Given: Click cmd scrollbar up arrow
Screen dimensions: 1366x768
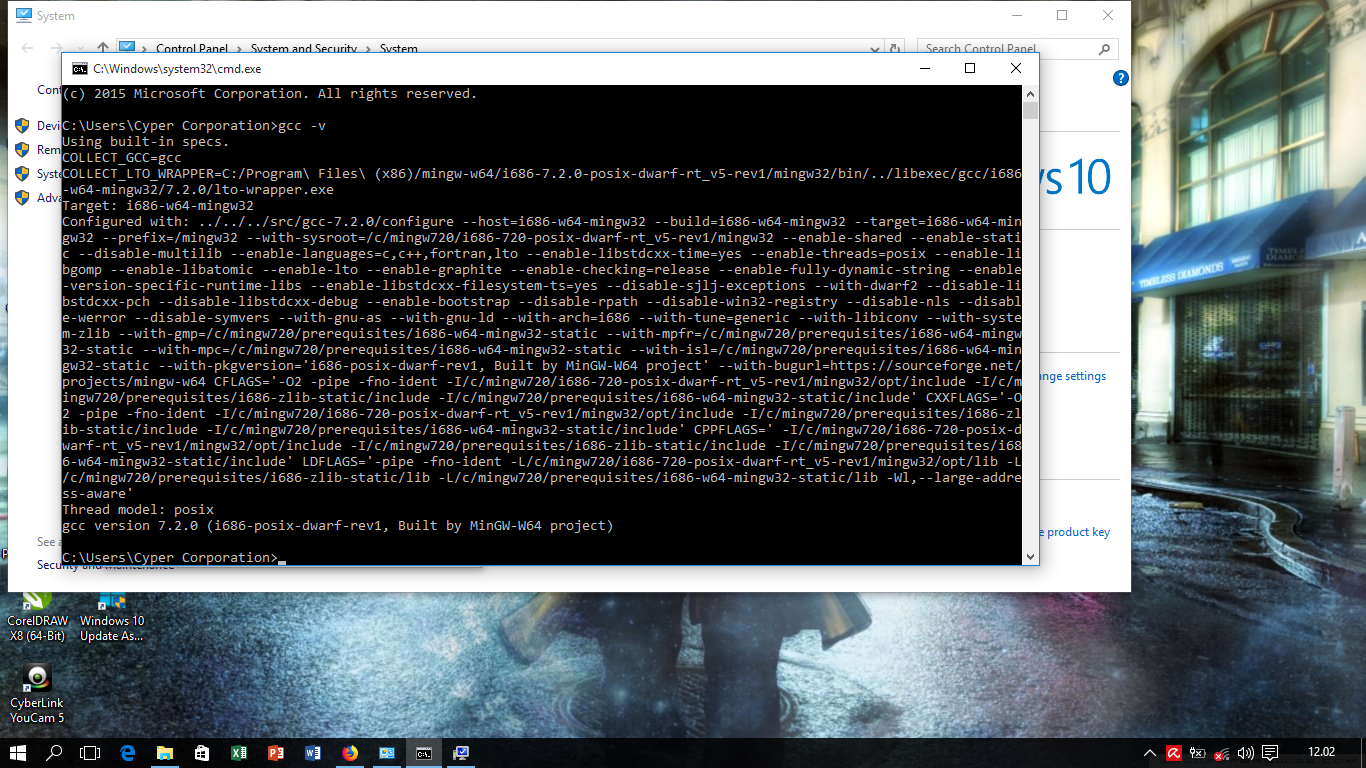Looking at the screenshot, I should click(1030, 93).
